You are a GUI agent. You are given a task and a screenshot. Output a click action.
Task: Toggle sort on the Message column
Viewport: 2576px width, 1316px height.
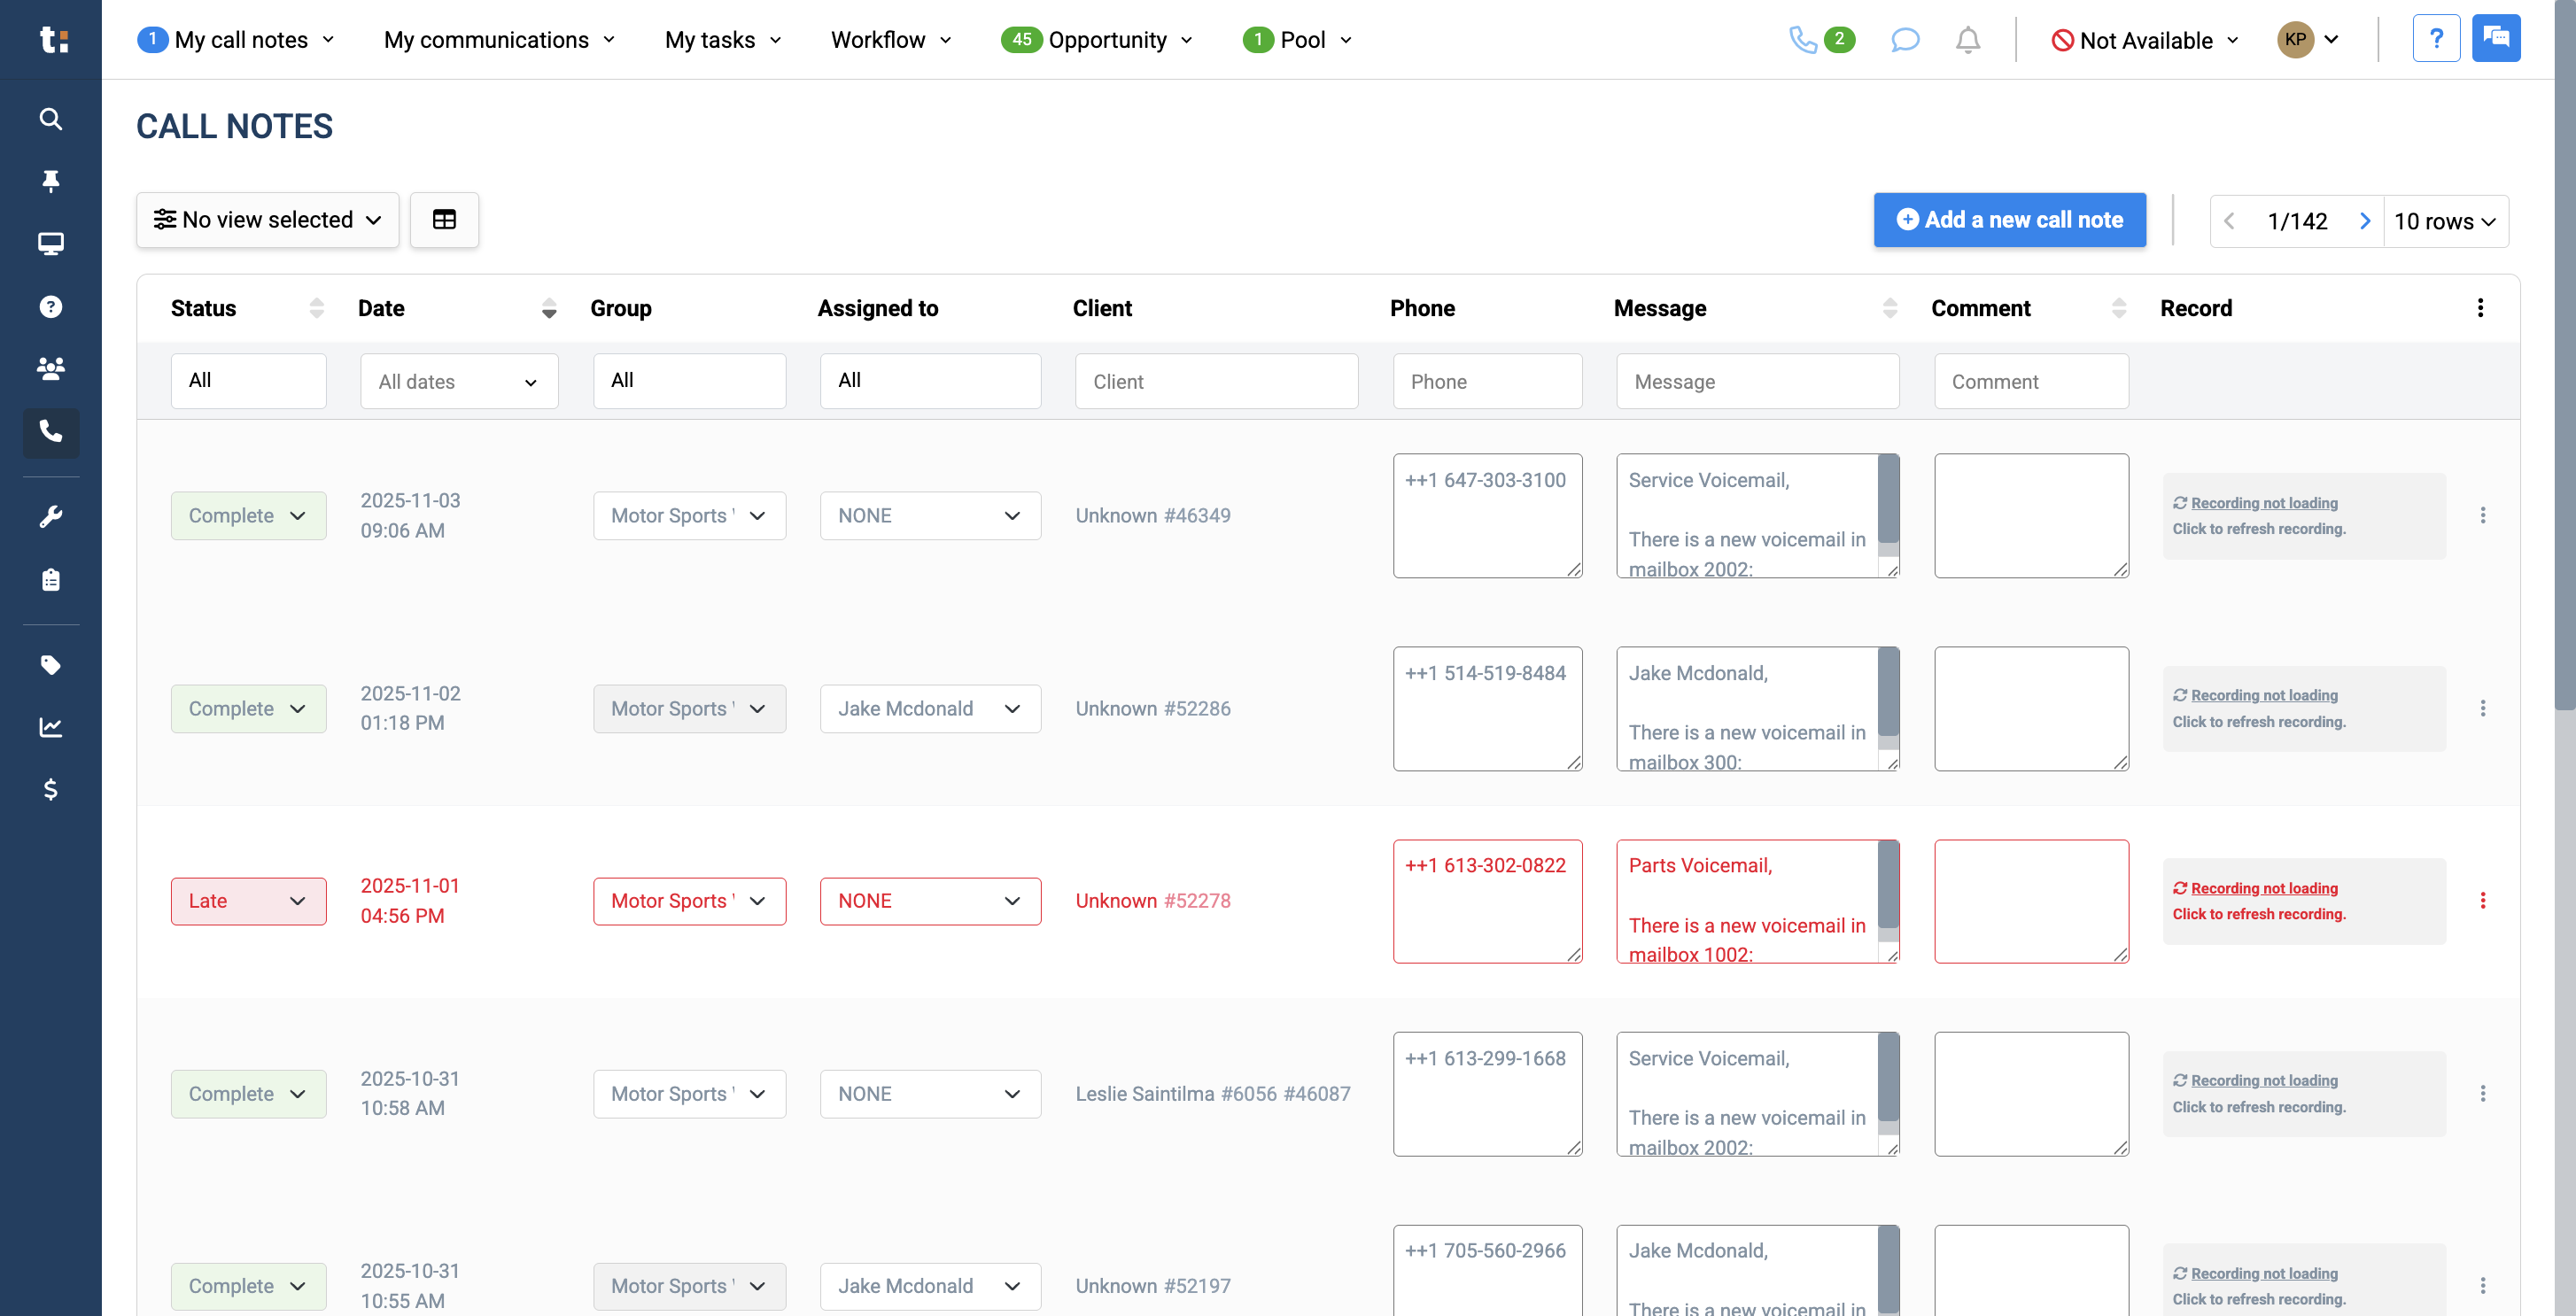click(x=1889, y=308)
